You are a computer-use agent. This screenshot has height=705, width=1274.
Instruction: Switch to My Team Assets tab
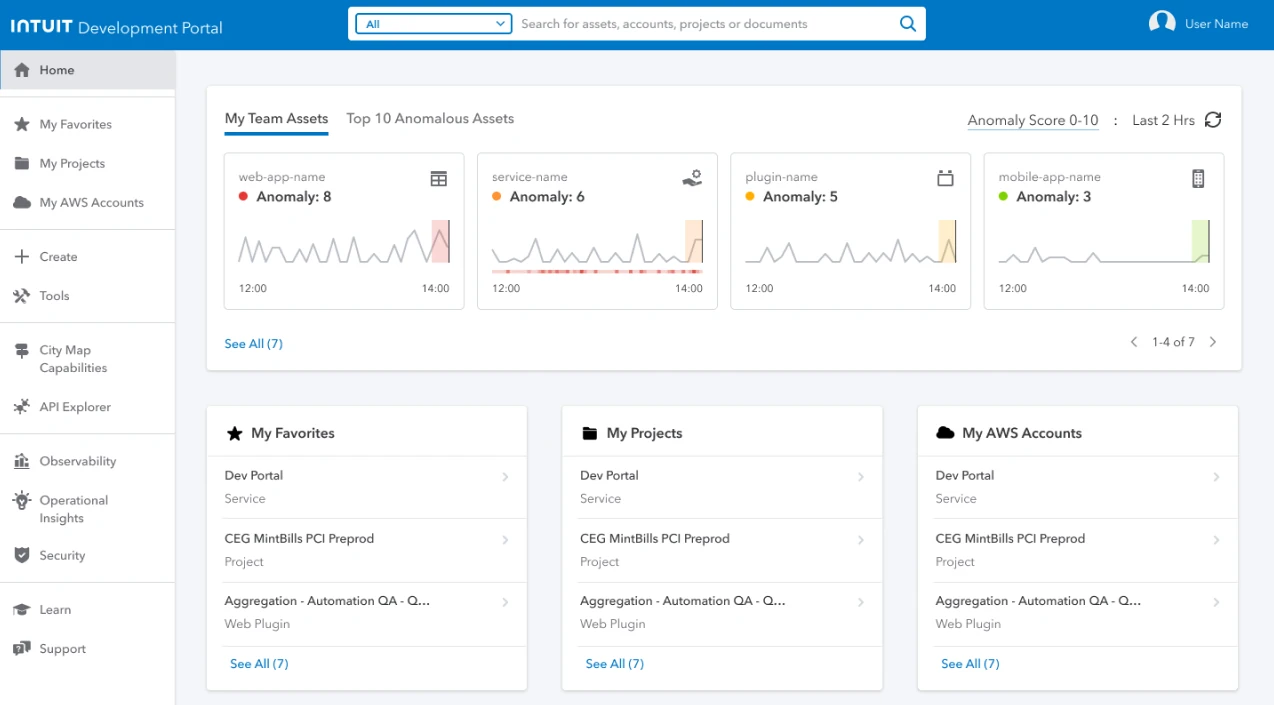(x=276, y=118)
